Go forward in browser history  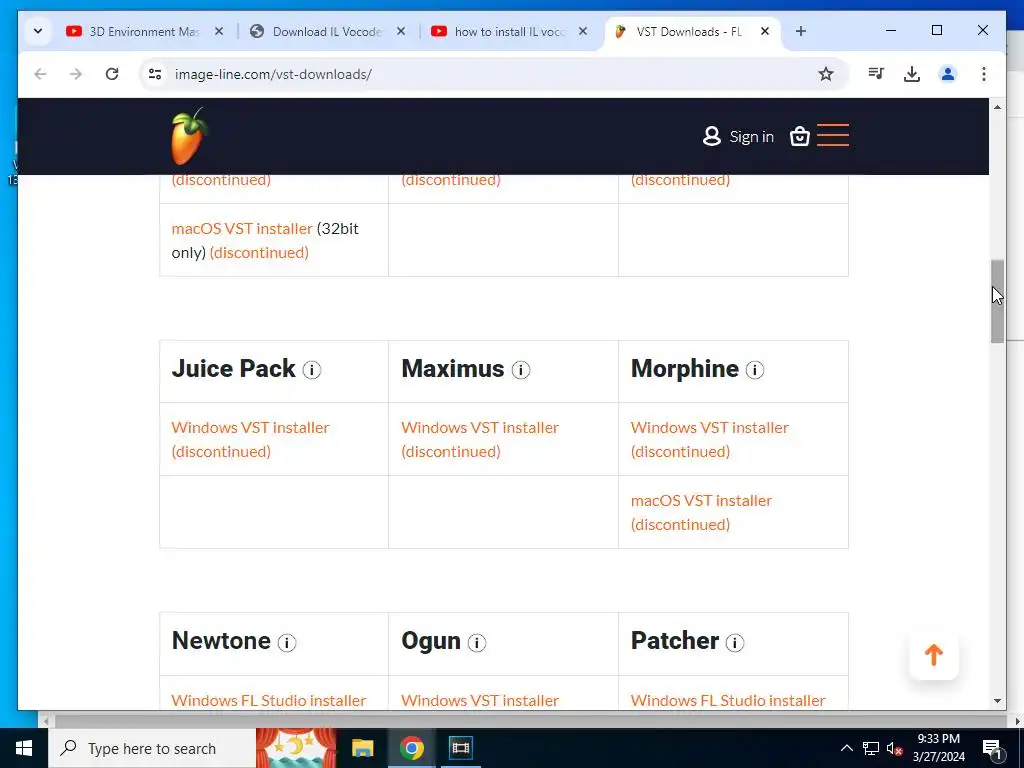(76, 74)
